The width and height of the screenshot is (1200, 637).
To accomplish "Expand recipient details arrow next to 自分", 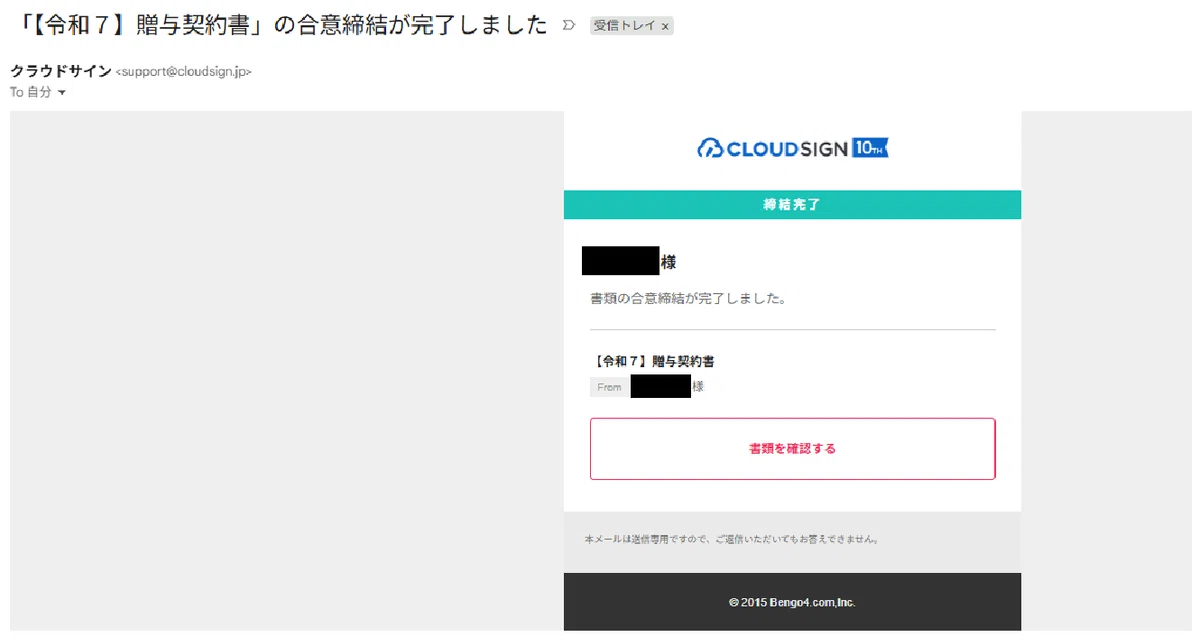I will coord(62,93).
